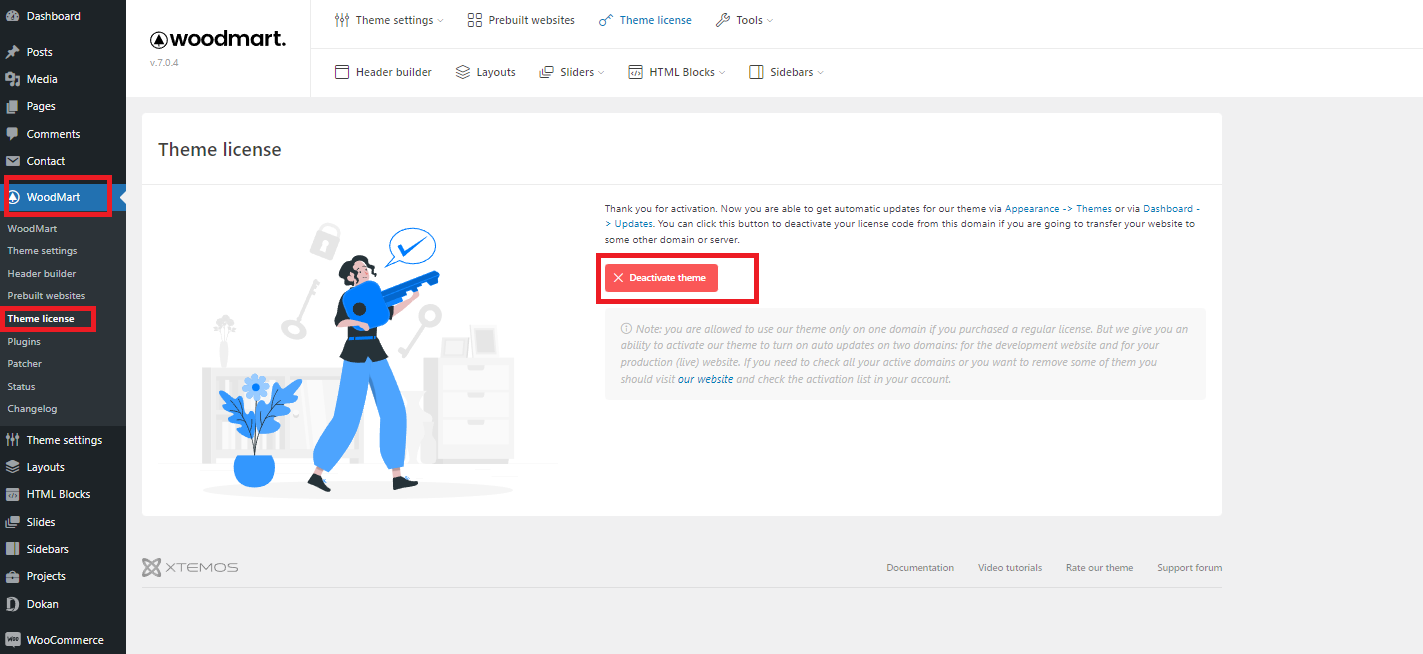
Task: Open Changelog submenu item
Action: click(x=32, y=409)
